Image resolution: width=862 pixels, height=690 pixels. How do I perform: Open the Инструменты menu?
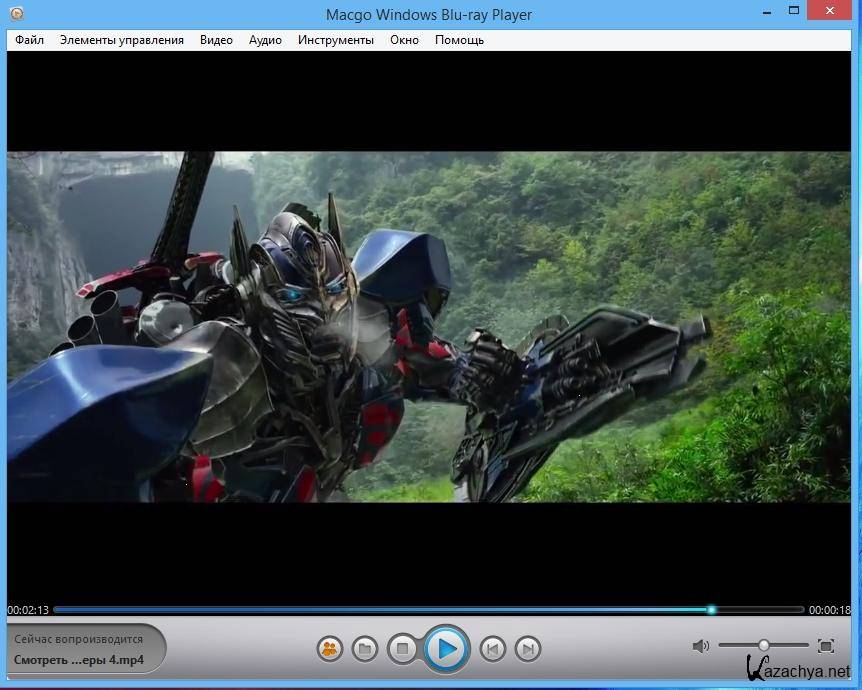pyautogui.click(x=336, y=40)
